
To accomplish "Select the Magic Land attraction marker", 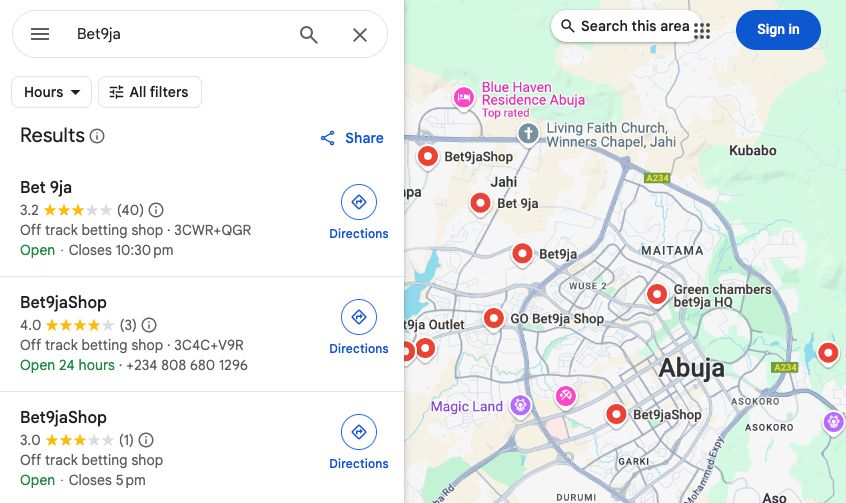I will 521,405.
